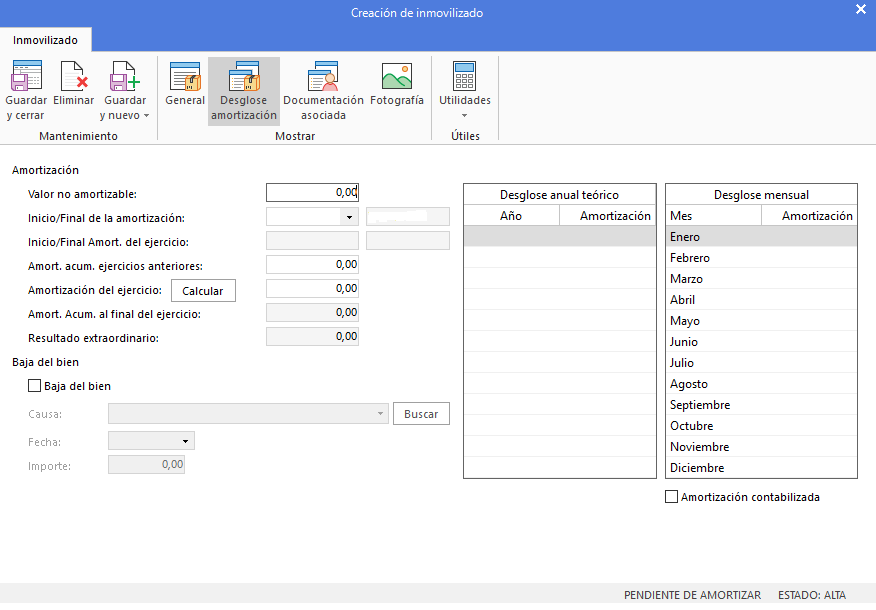Select the Junio row
Screen dimensions: 876x610
point(761,342)
